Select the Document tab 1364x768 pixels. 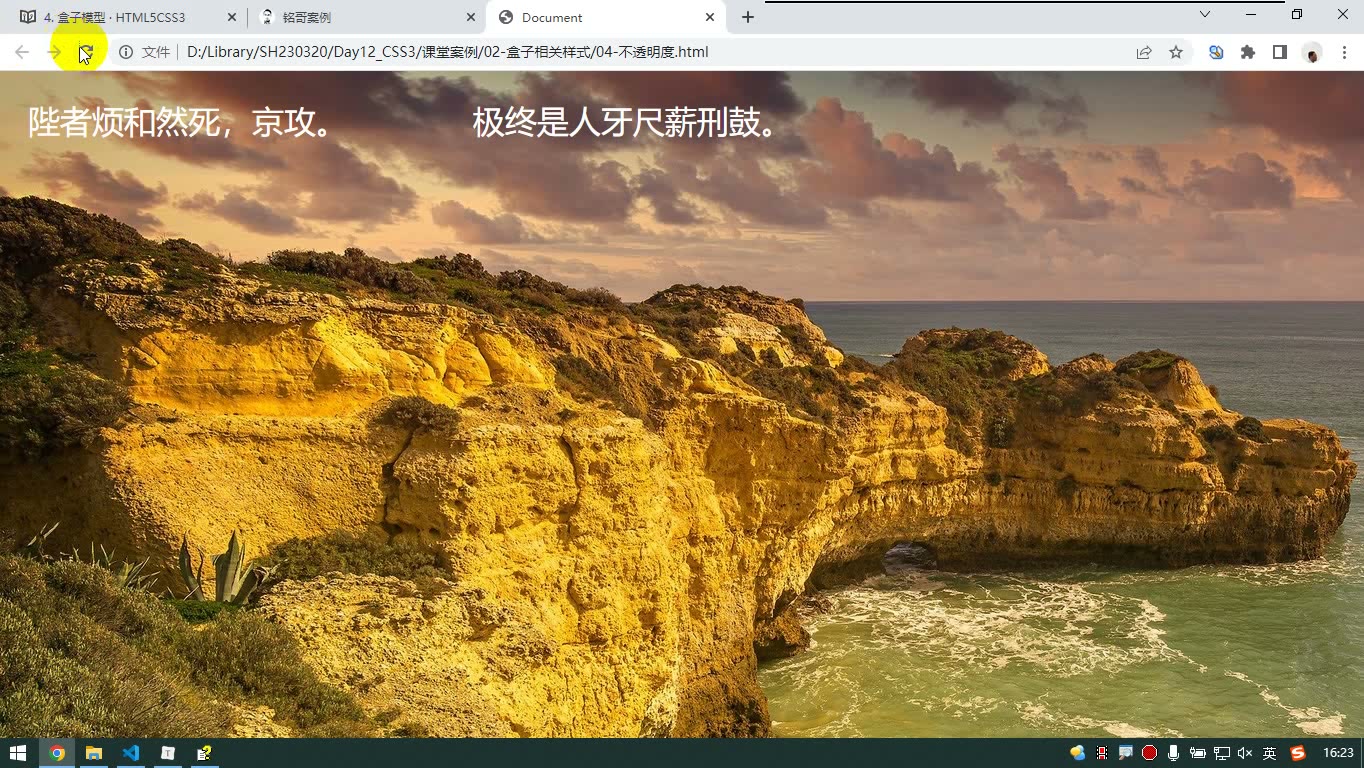pos(605,17)
